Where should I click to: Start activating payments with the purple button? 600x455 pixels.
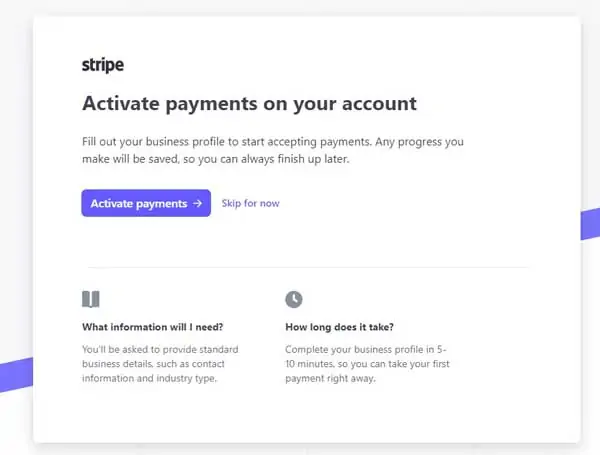click(146, 203)
